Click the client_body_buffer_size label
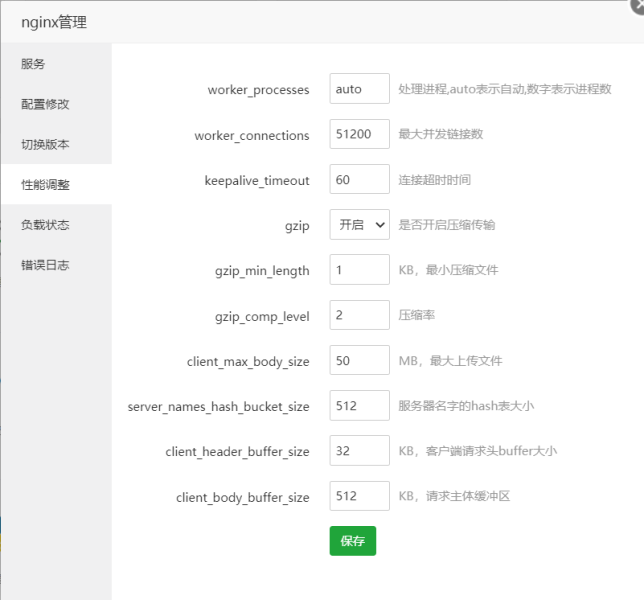The image size is (644, 600). pos(243,498)
